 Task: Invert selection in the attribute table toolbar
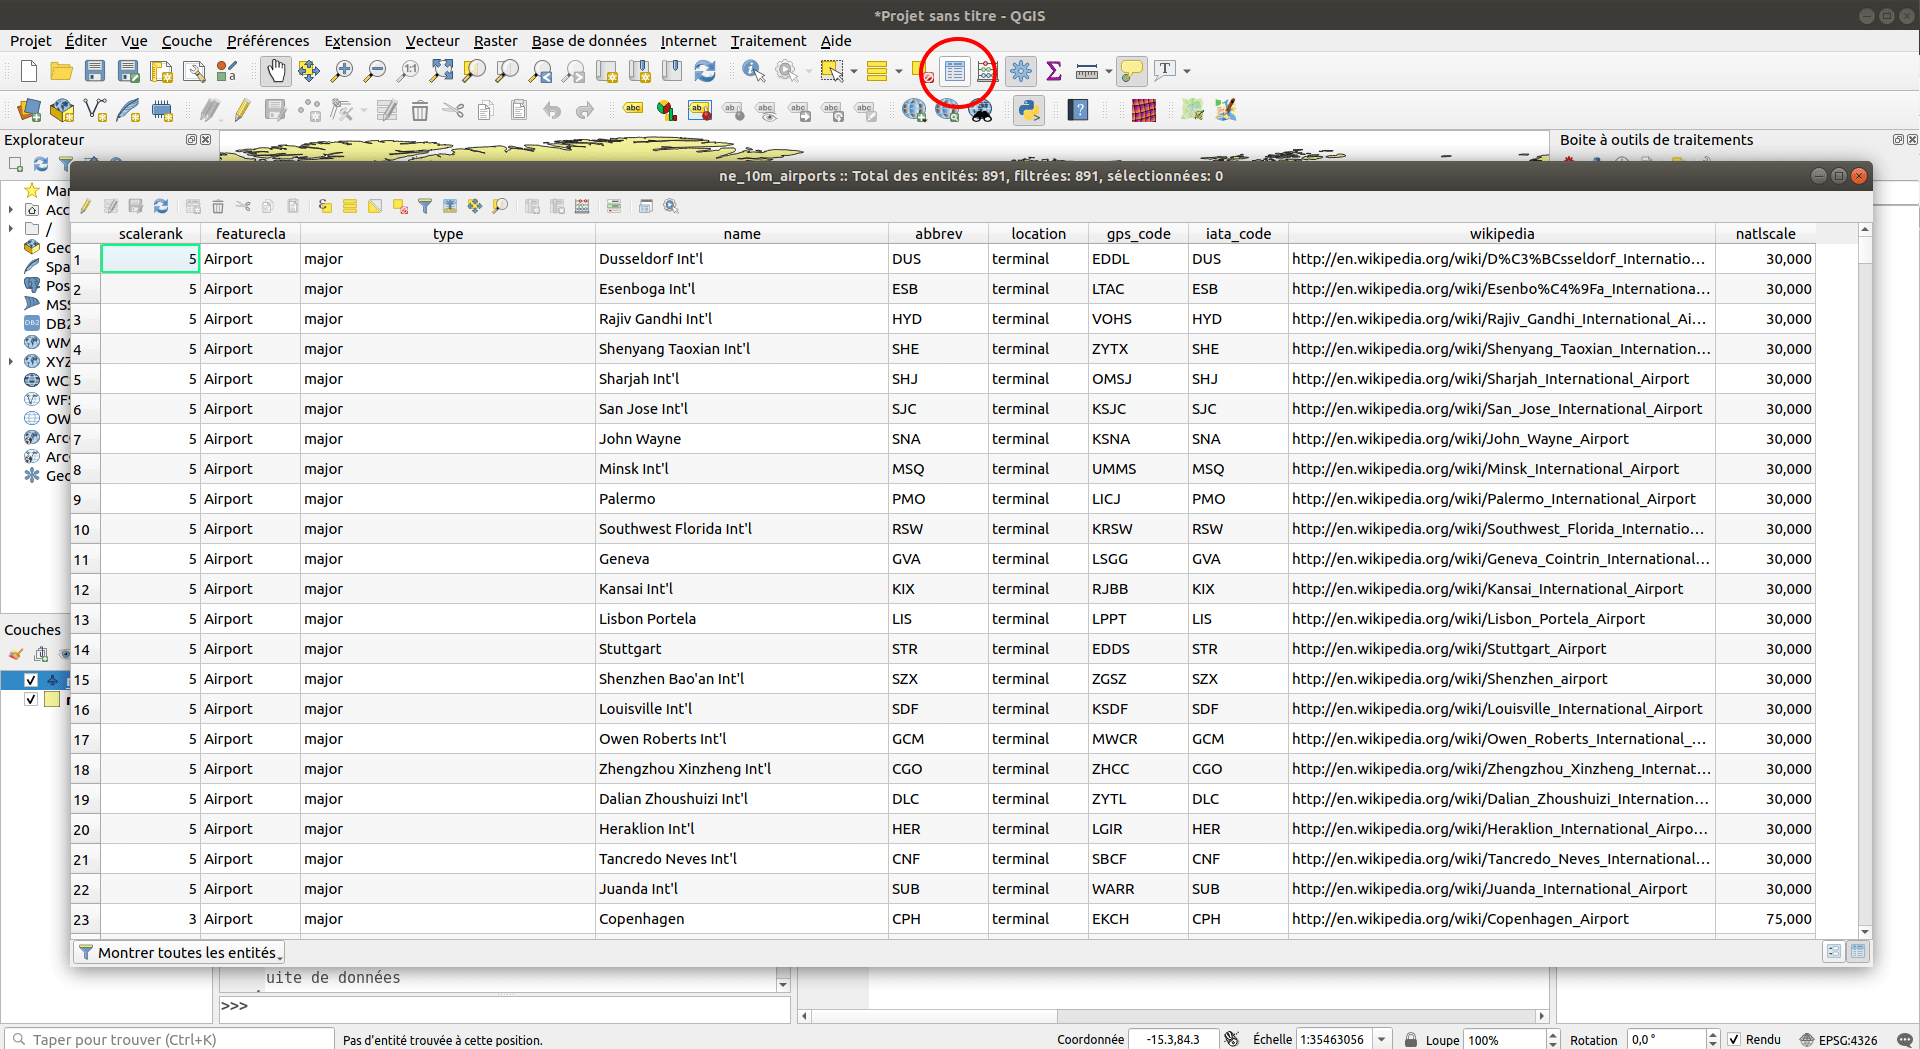pyautogui.click(x=375, y=206)
